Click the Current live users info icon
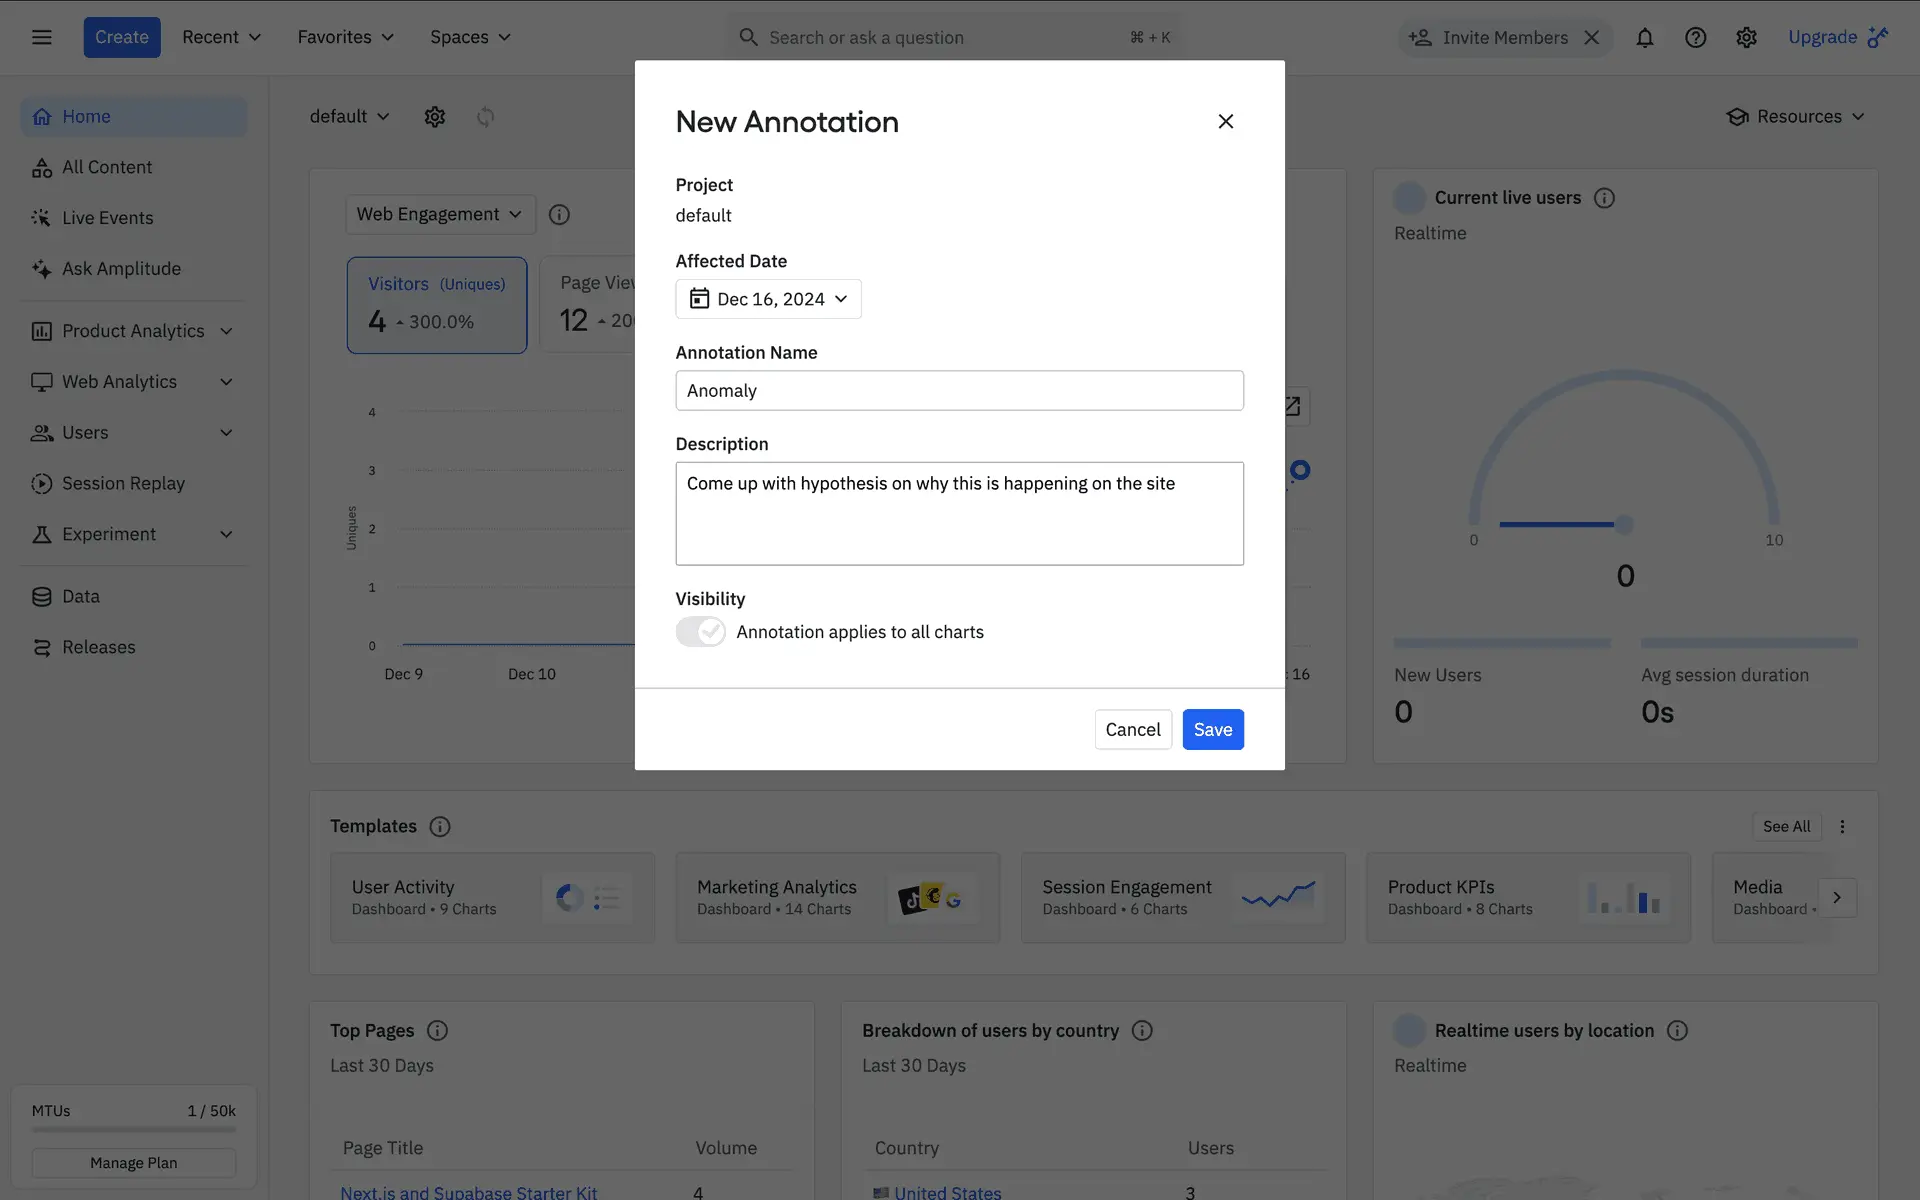Viewport: 1920px width, 1200px height. coord(1604,198)
